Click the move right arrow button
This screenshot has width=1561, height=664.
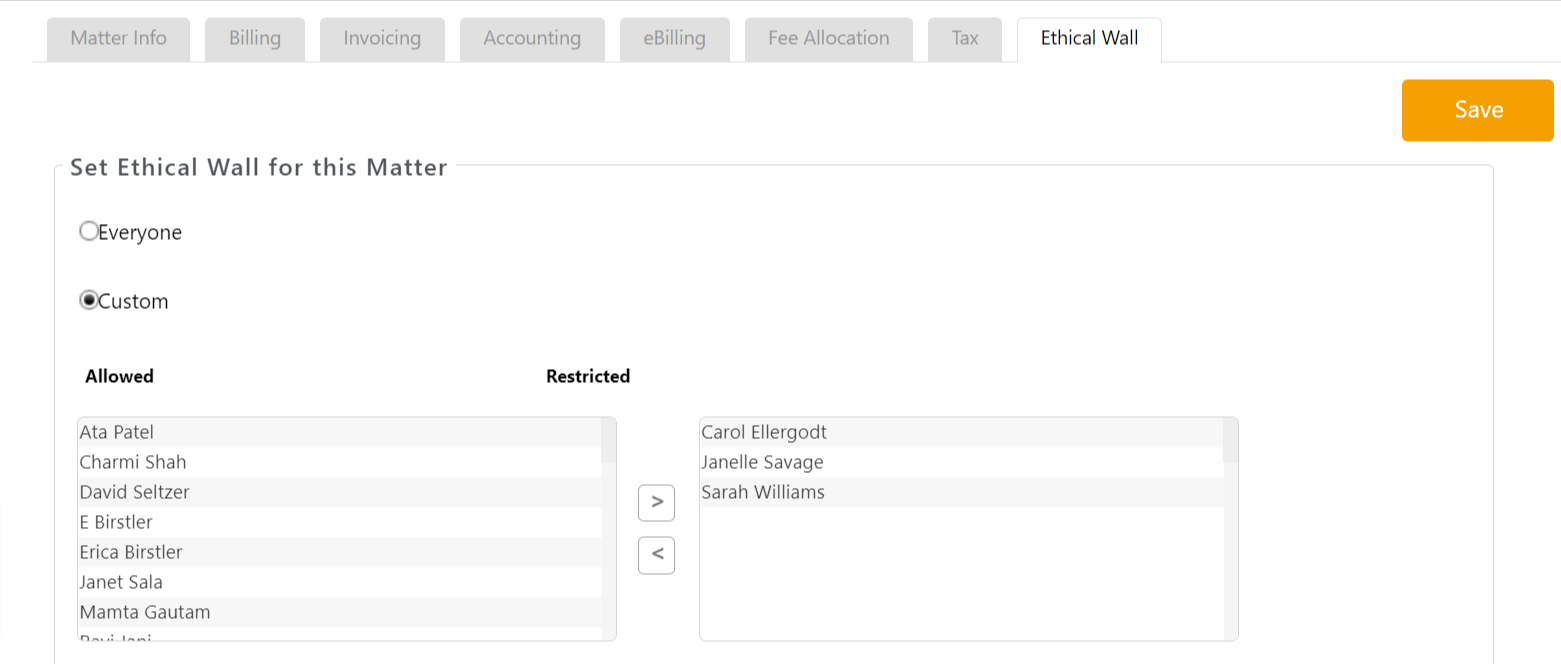tap(656, 502)
